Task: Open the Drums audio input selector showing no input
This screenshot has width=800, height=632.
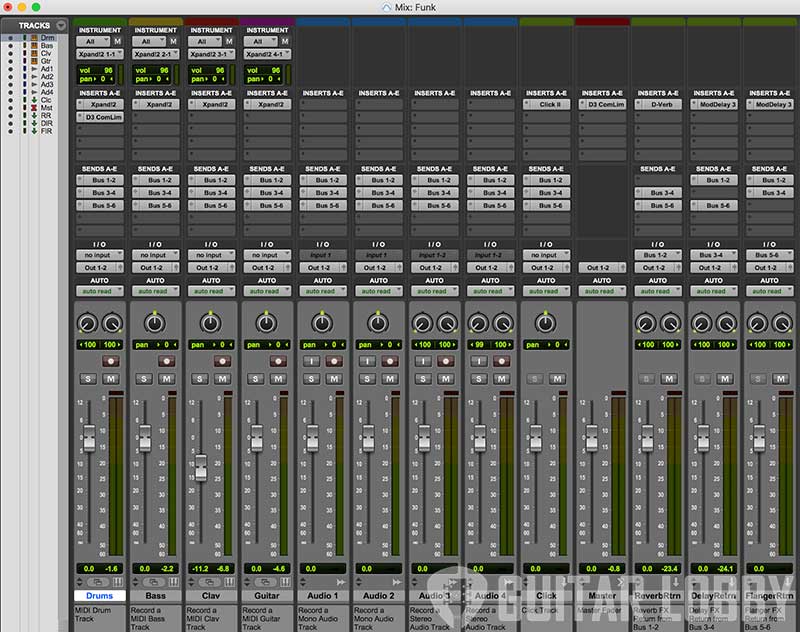Action: click(x=100, y=255)
